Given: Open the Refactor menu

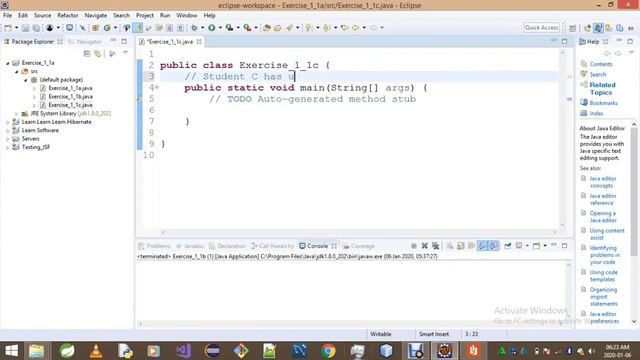Looking at the screenshot, I should pos(67,15).
